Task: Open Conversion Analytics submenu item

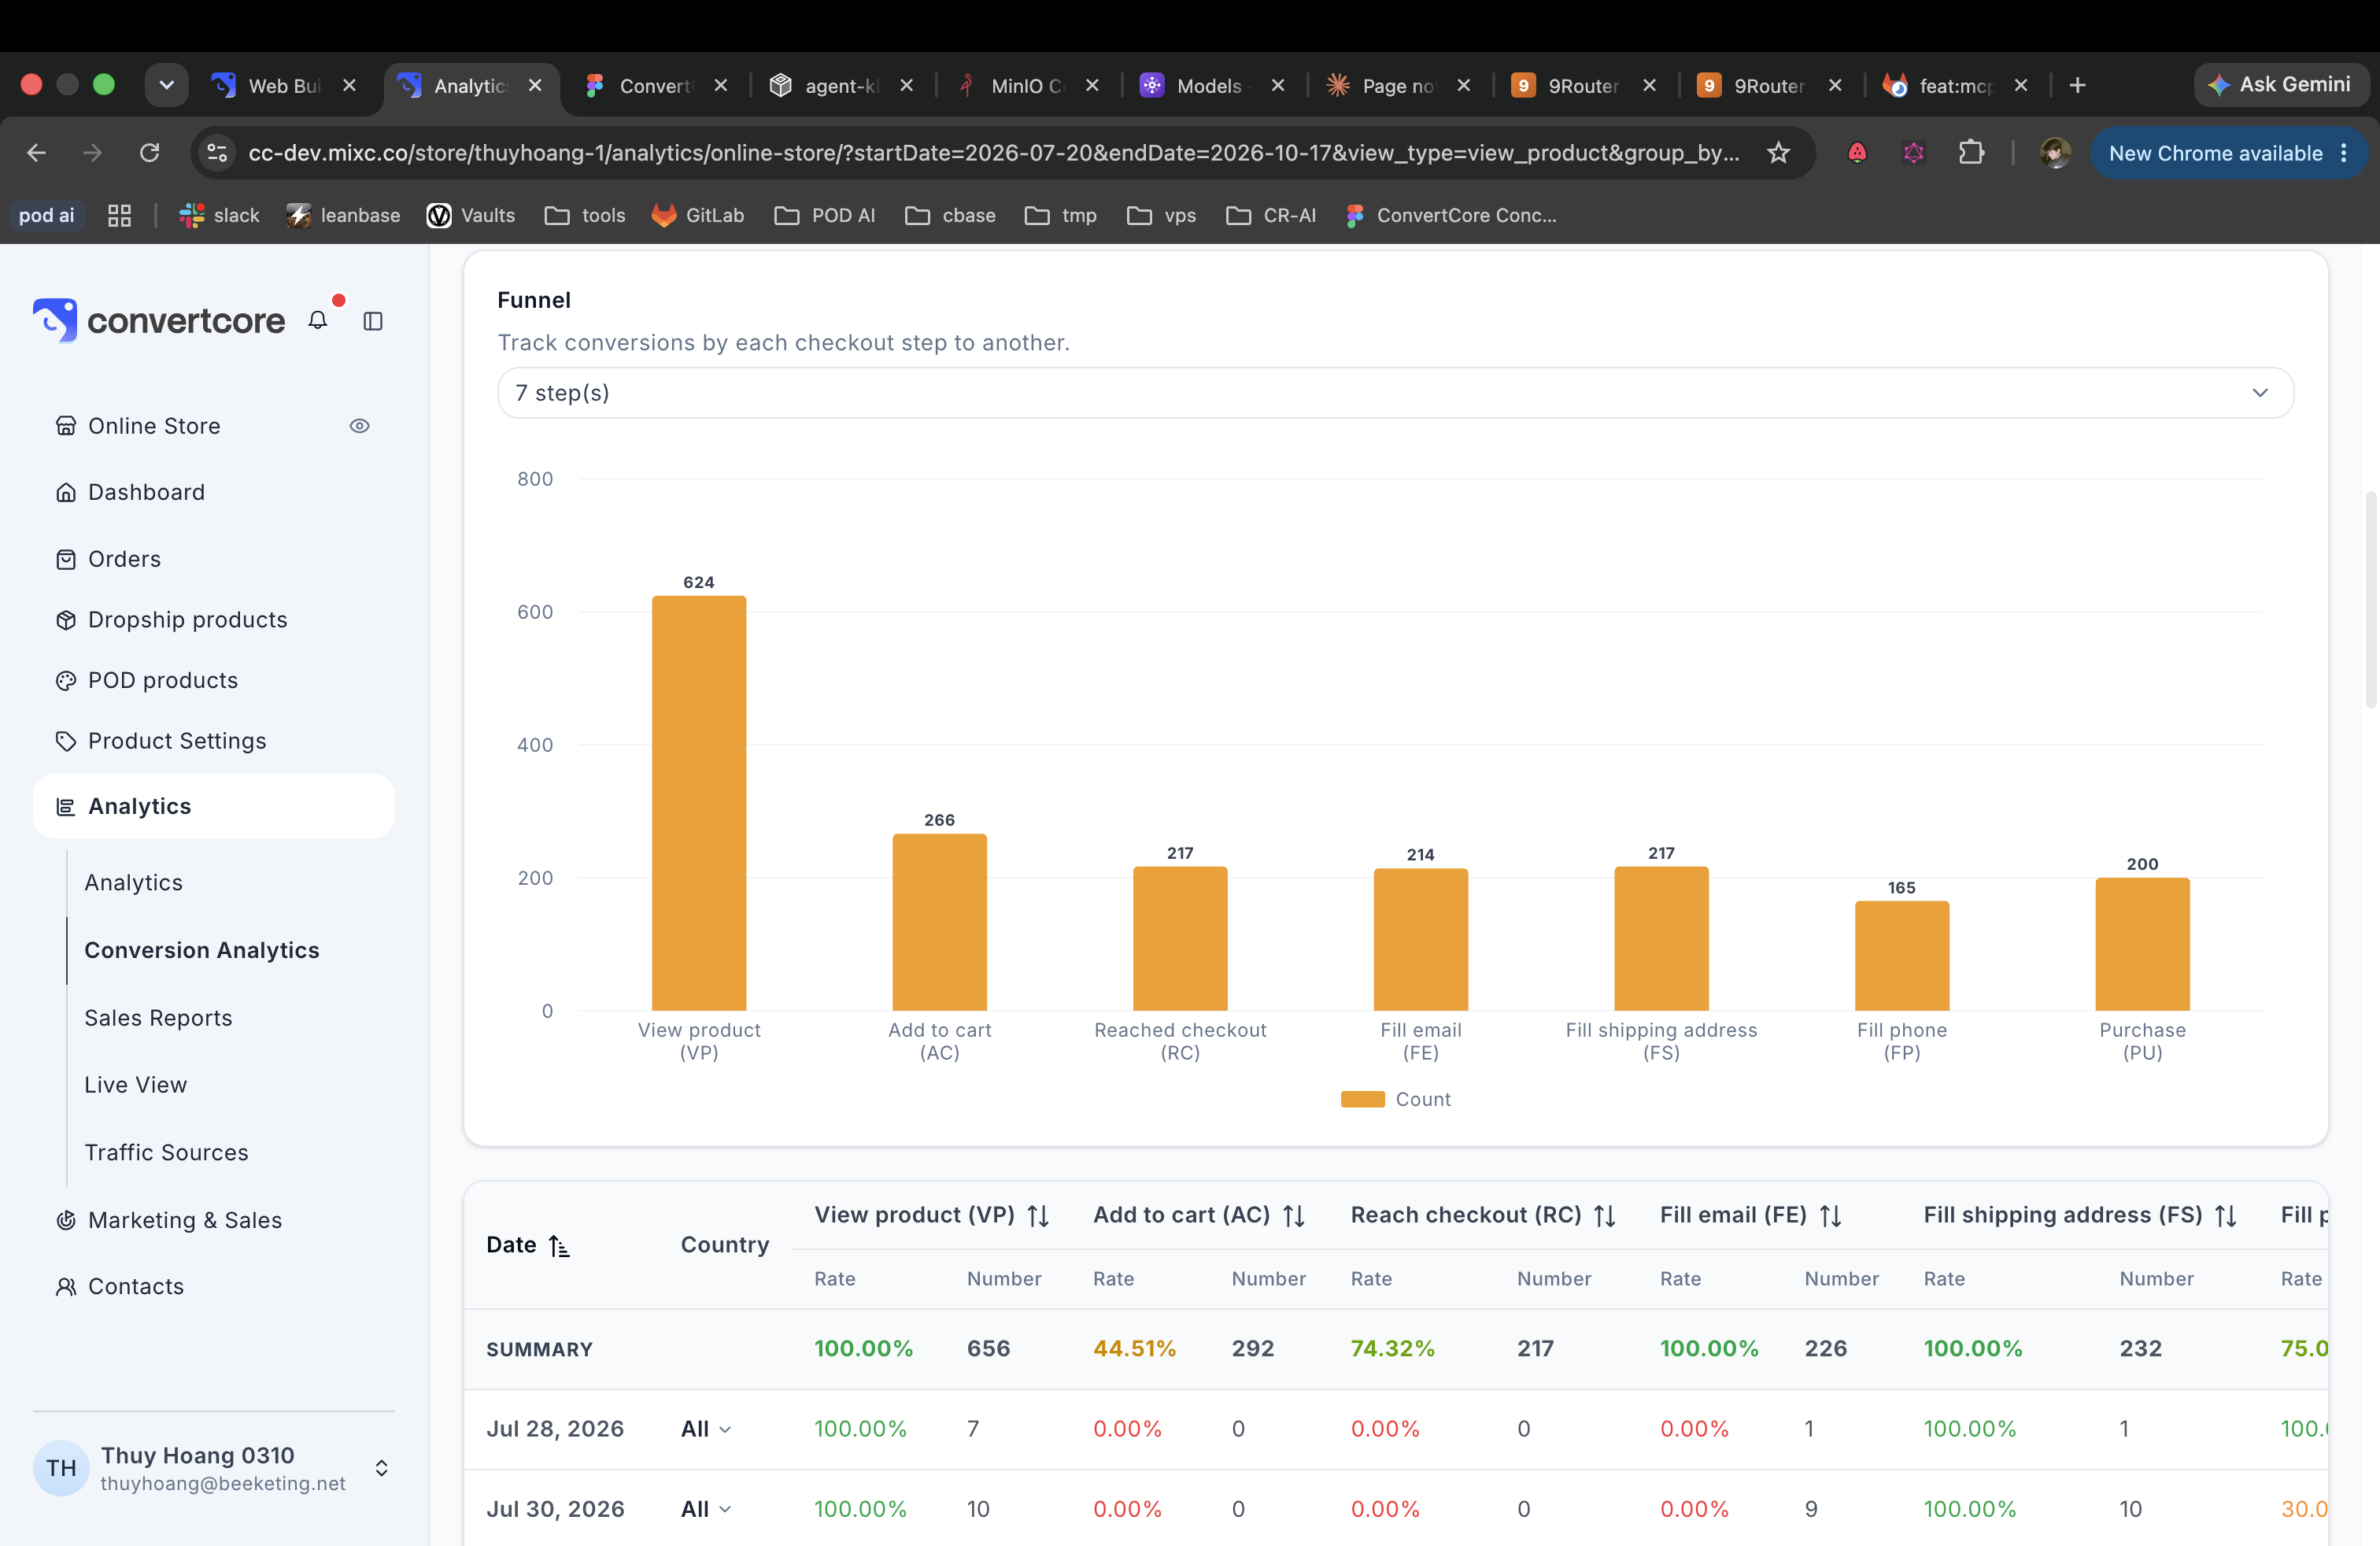Action: tap(202, 950)
